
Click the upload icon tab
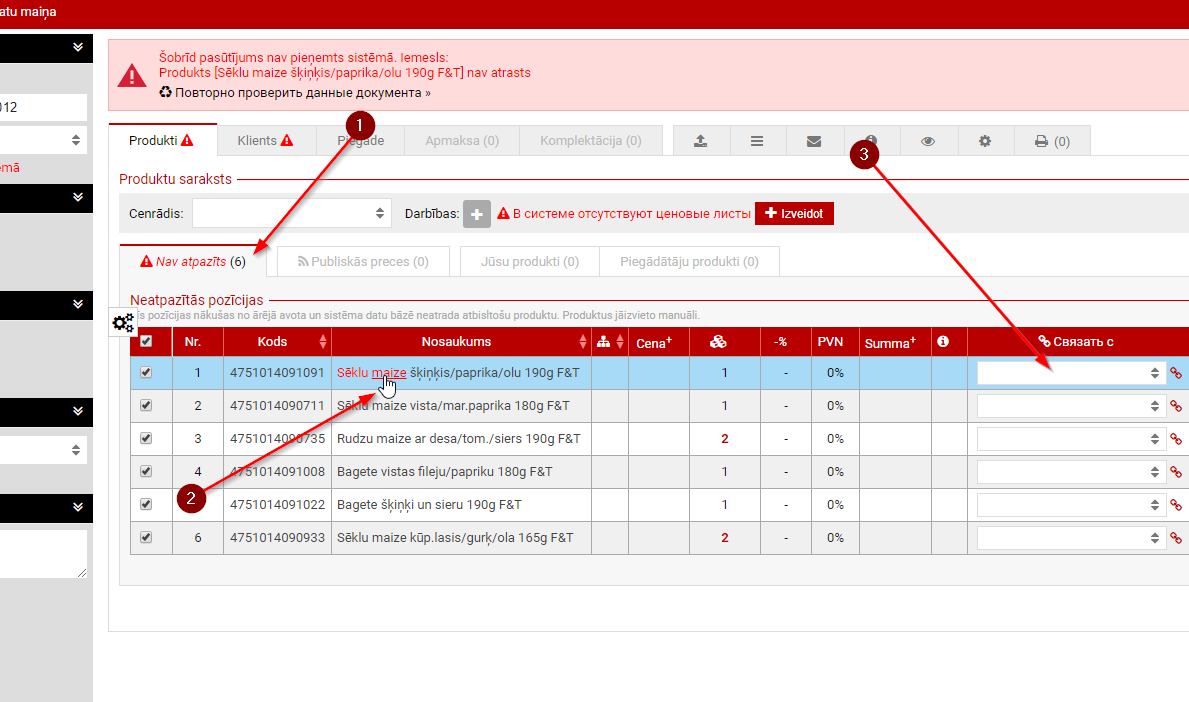701,141
